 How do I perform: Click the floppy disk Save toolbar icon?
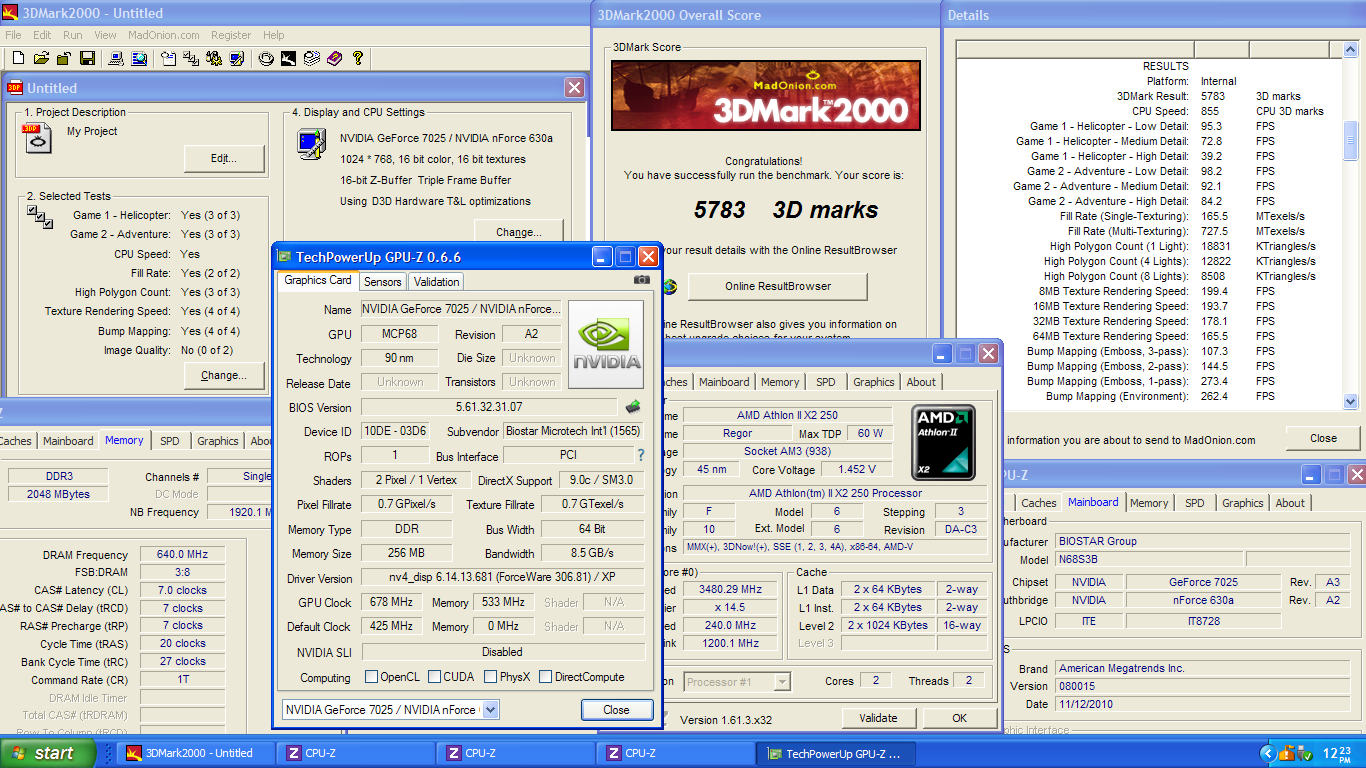87,59
